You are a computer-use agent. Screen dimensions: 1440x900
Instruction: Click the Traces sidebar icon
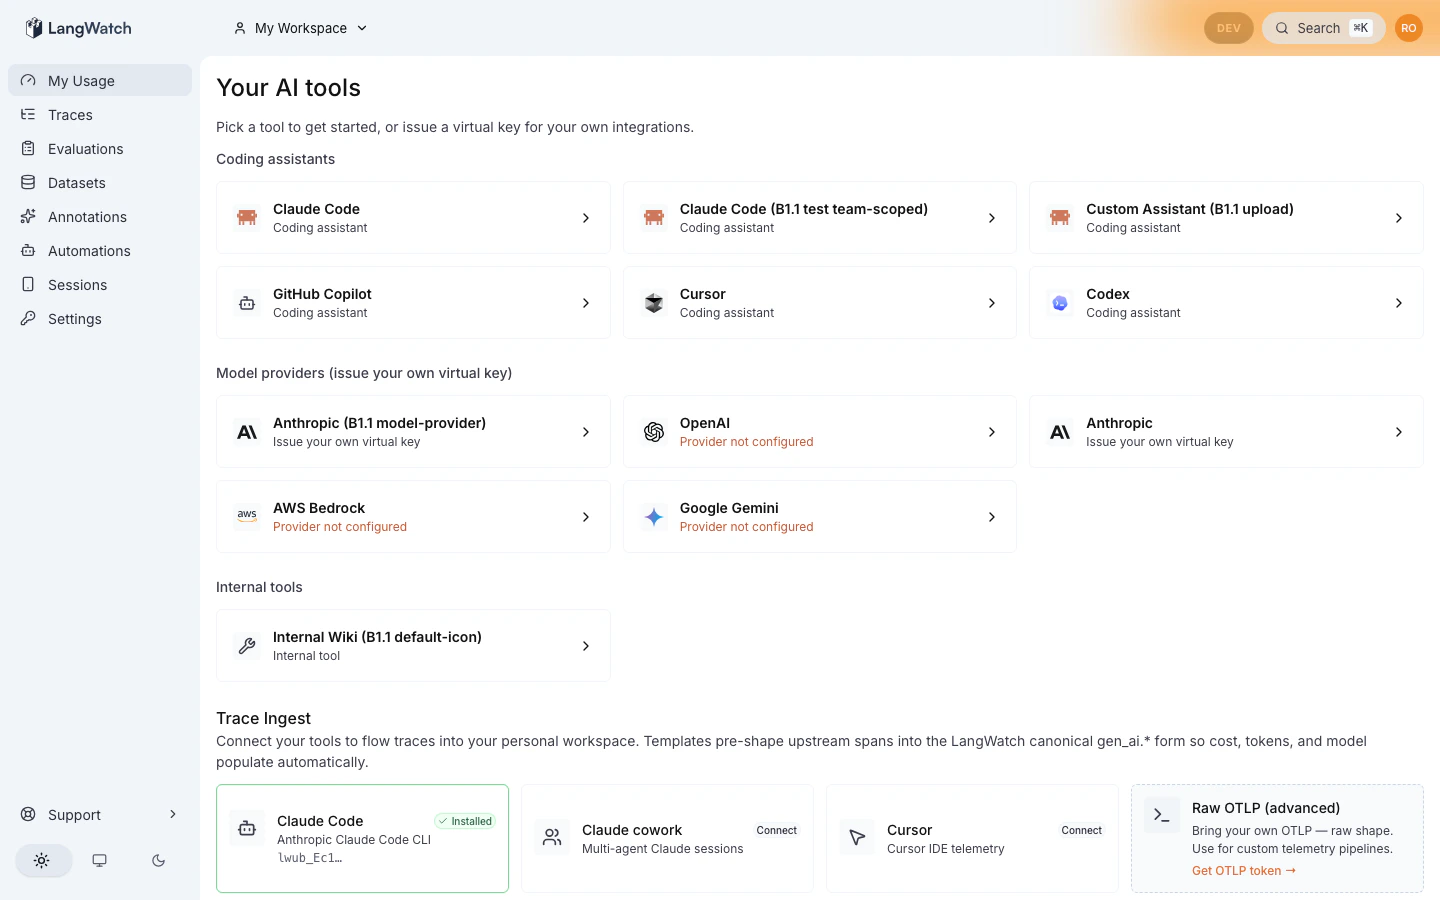coord(28,115)
